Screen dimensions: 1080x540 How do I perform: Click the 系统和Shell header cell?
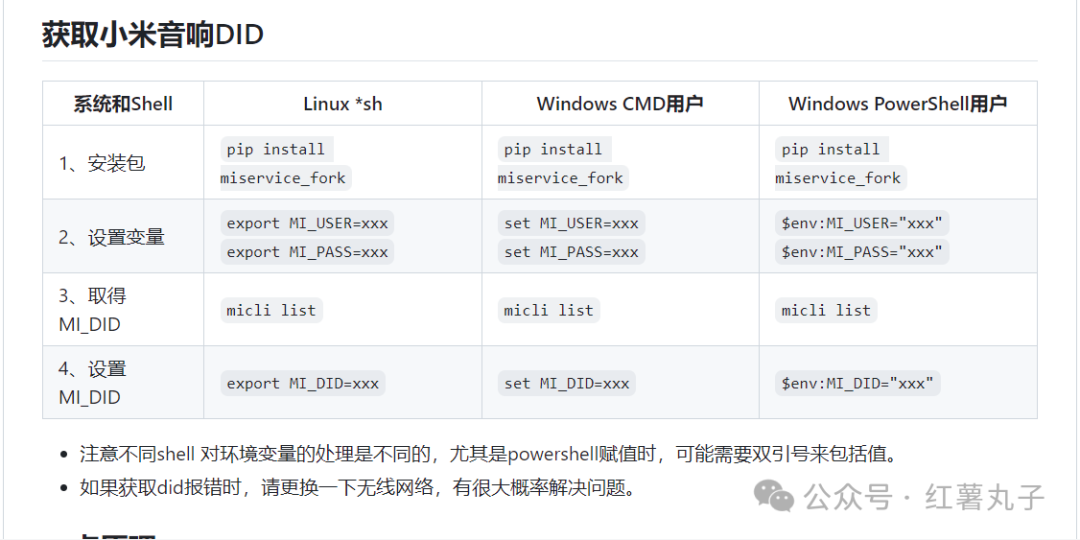(123, 104)
